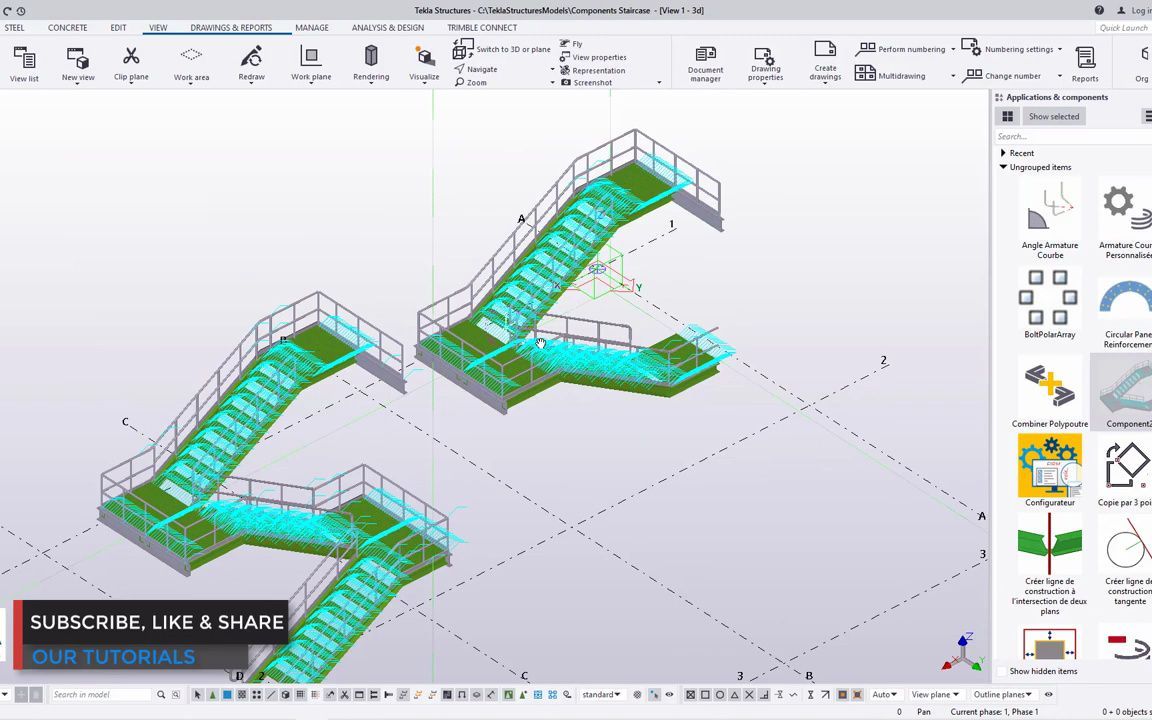Select the Clip plane scissors tool

point(131,63)
